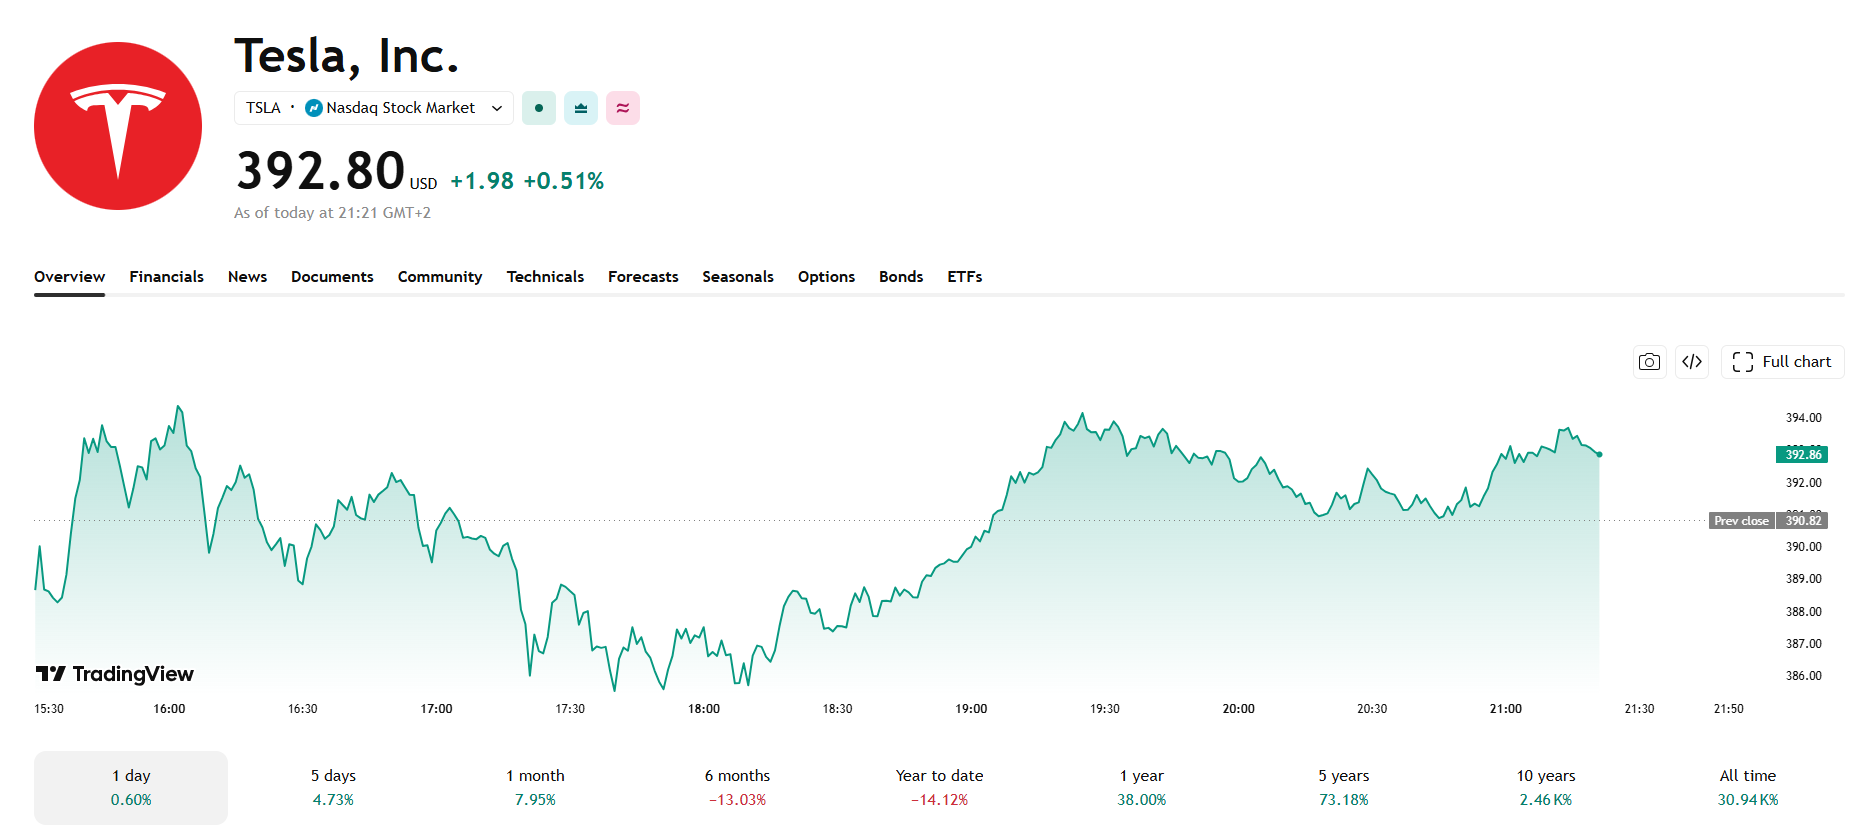Click the 19:00 time axis label
Viewport: 1871px width, 832px height.
[x=971, y=709]
